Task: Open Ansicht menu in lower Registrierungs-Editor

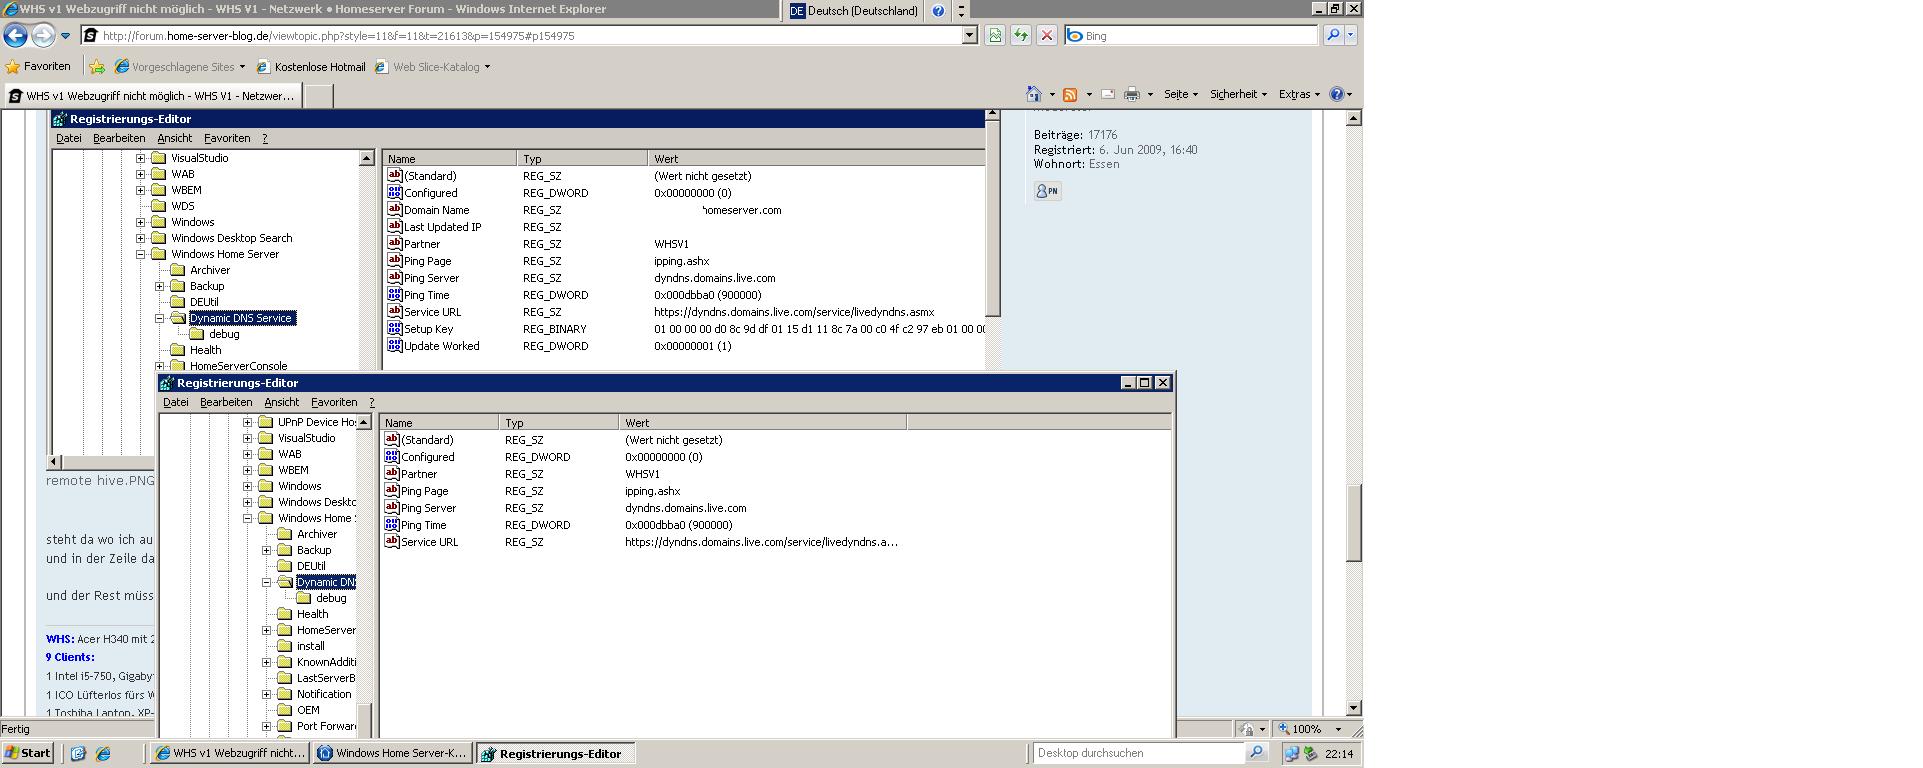Action: click(281, 402)
